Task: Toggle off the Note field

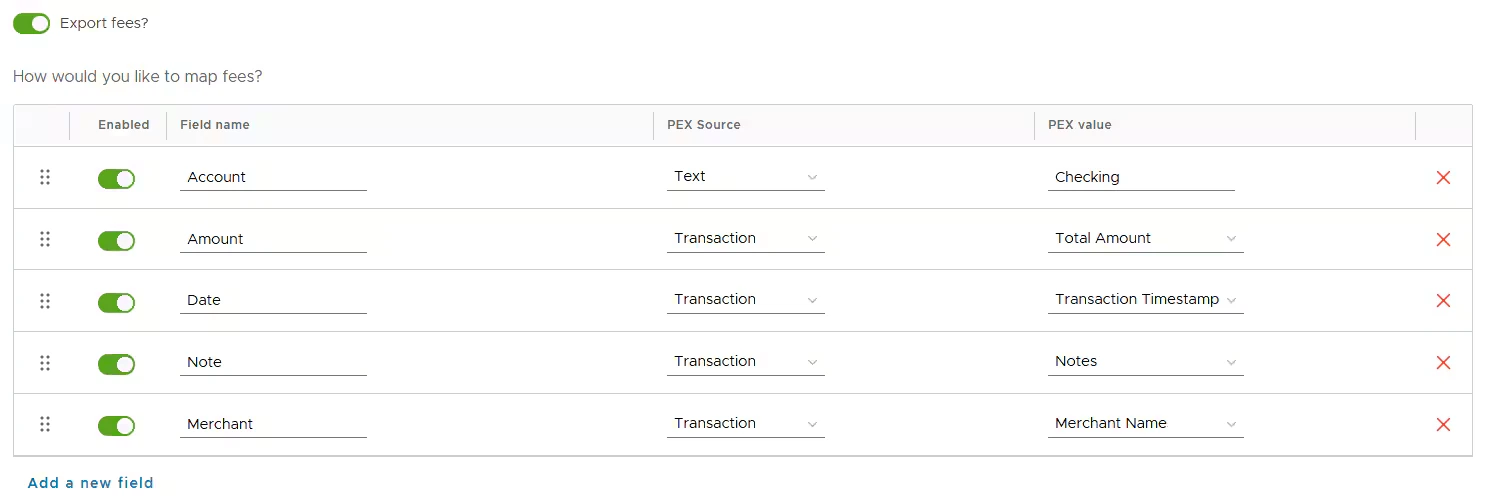Action: pos(116,364)
